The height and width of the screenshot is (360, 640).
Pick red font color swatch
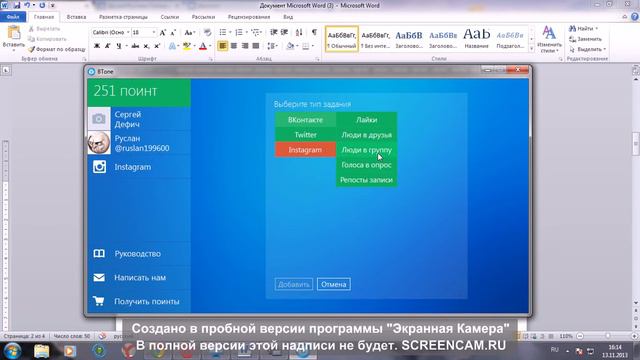click(203, 46)
